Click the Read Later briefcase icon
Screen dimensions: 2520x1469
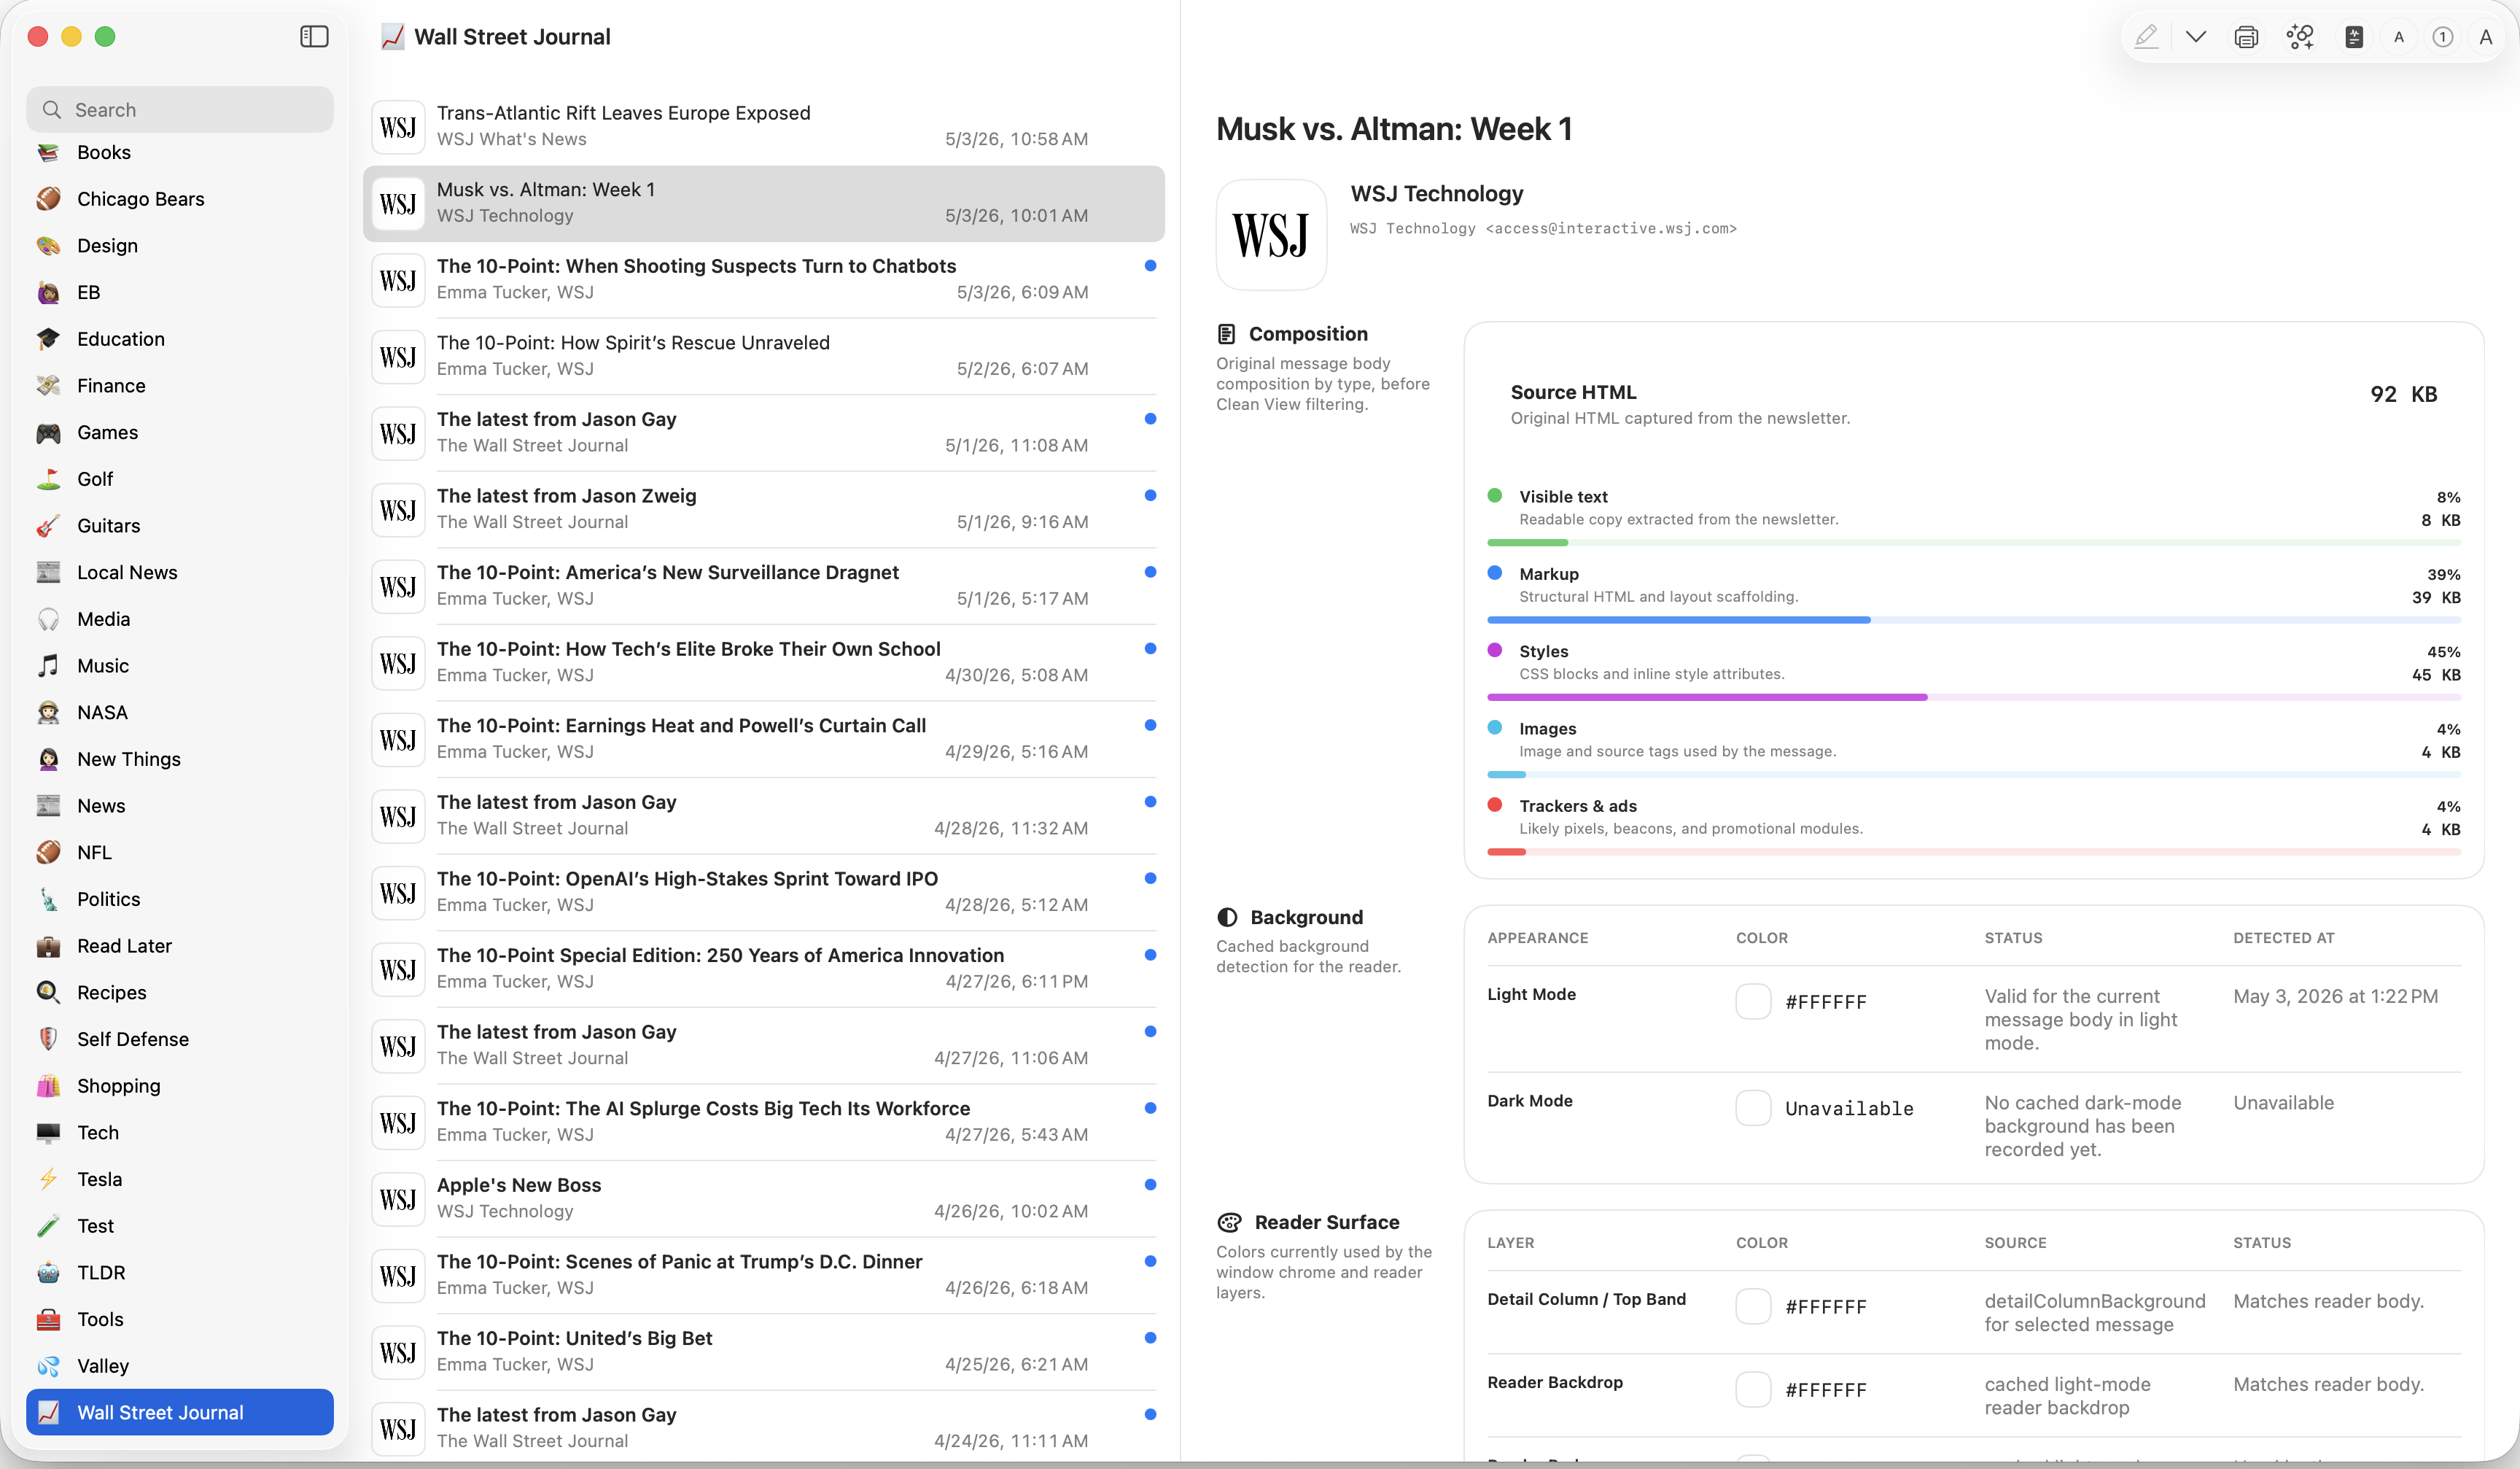[48, 945]
